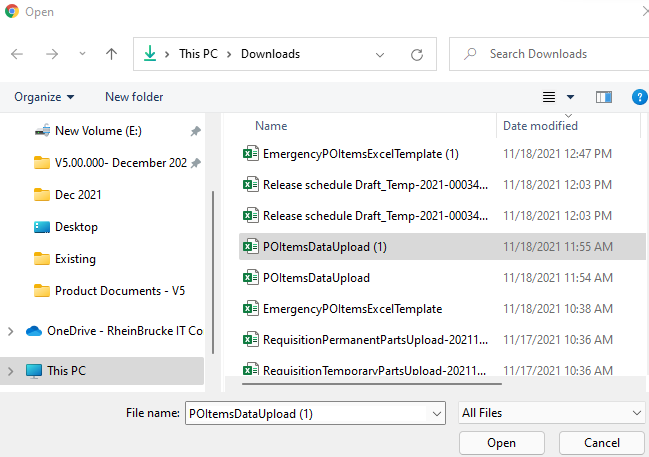
Task: Click the OneDrive cloud icon
Action: coord(34,331)
